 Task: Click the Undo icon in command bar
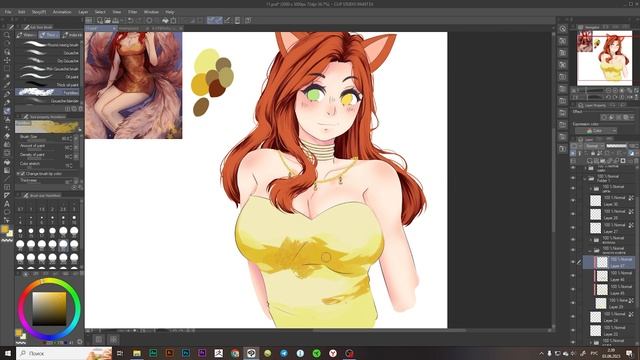tap(131, 20)
